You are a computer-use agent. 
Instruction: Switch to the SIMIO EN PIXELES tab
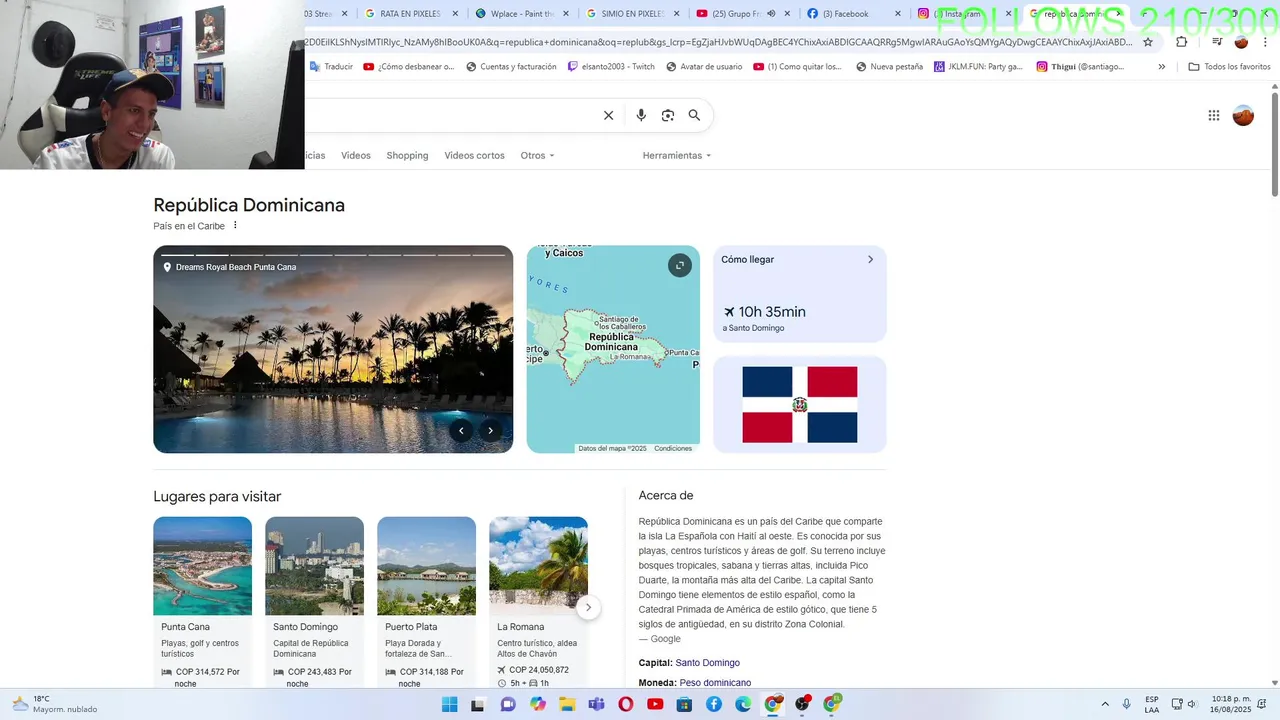(630, 14)
